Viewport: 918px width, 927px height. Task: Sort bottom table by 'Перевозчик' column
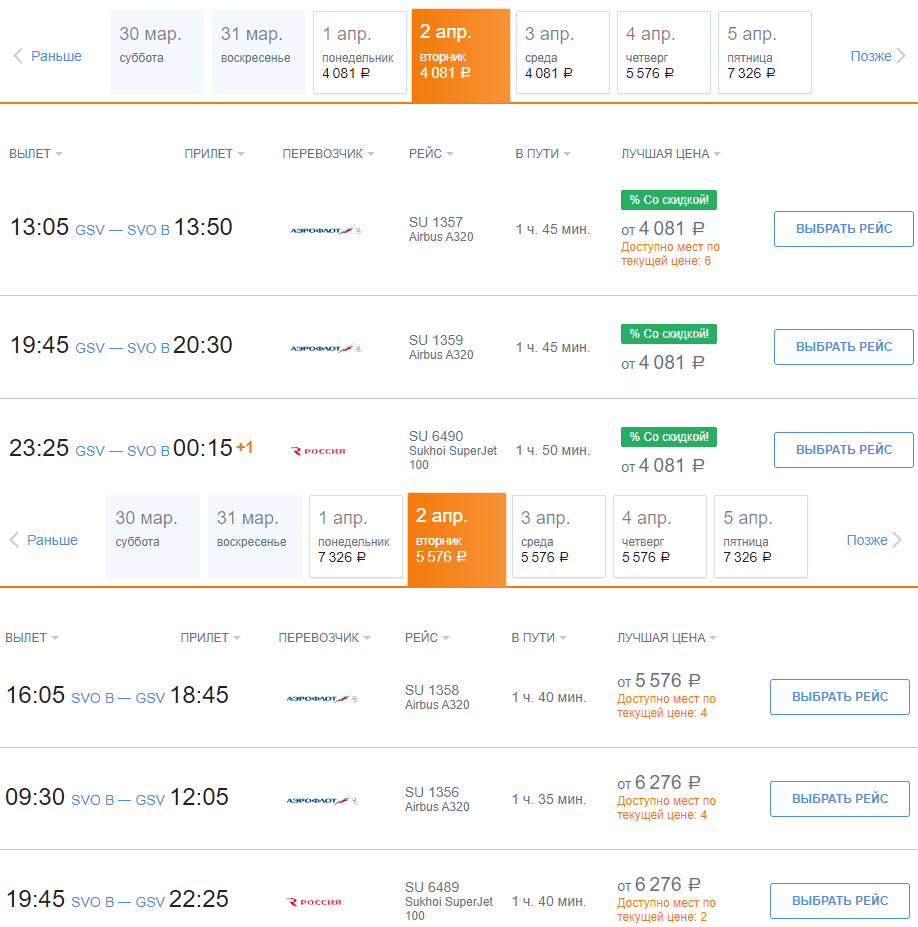point(324,638)
